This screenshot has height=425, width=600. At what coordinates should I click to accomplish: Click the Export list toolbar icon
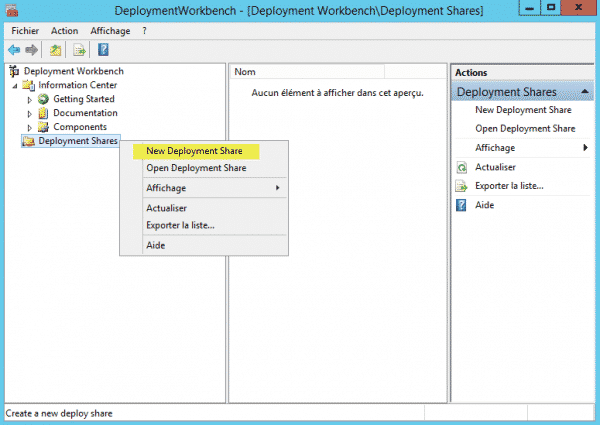(78, 50)
